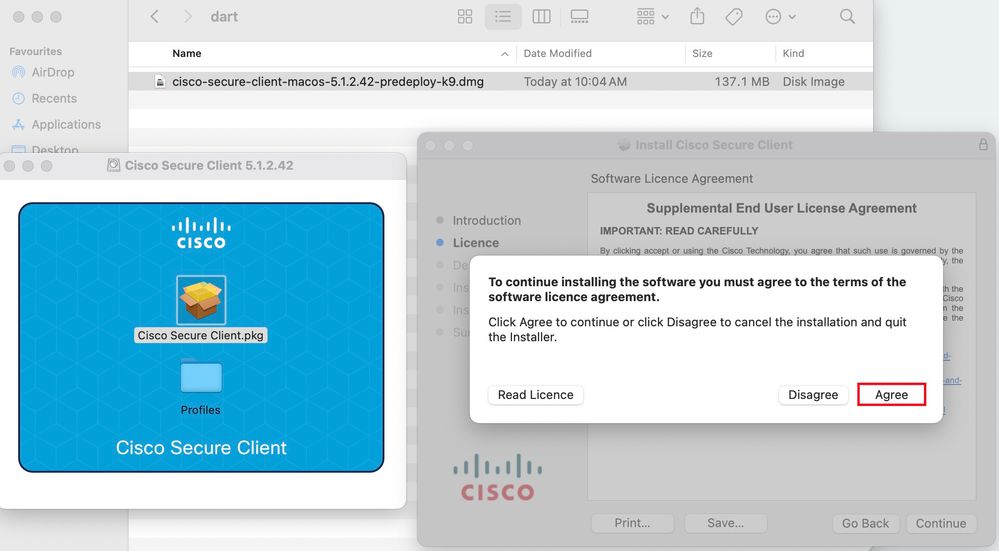Click the Name column sort chevron
Screen dimensions: 999x551
[x=505, y=54]
